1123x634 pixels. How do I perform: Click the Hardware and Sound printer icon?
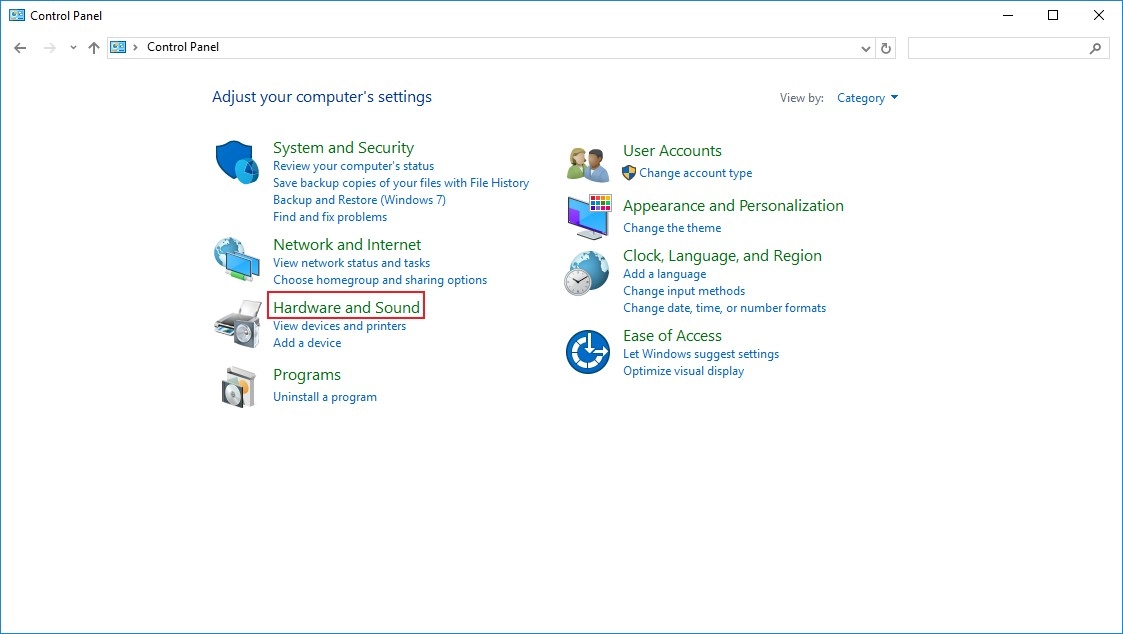click(x=236, y=322)
